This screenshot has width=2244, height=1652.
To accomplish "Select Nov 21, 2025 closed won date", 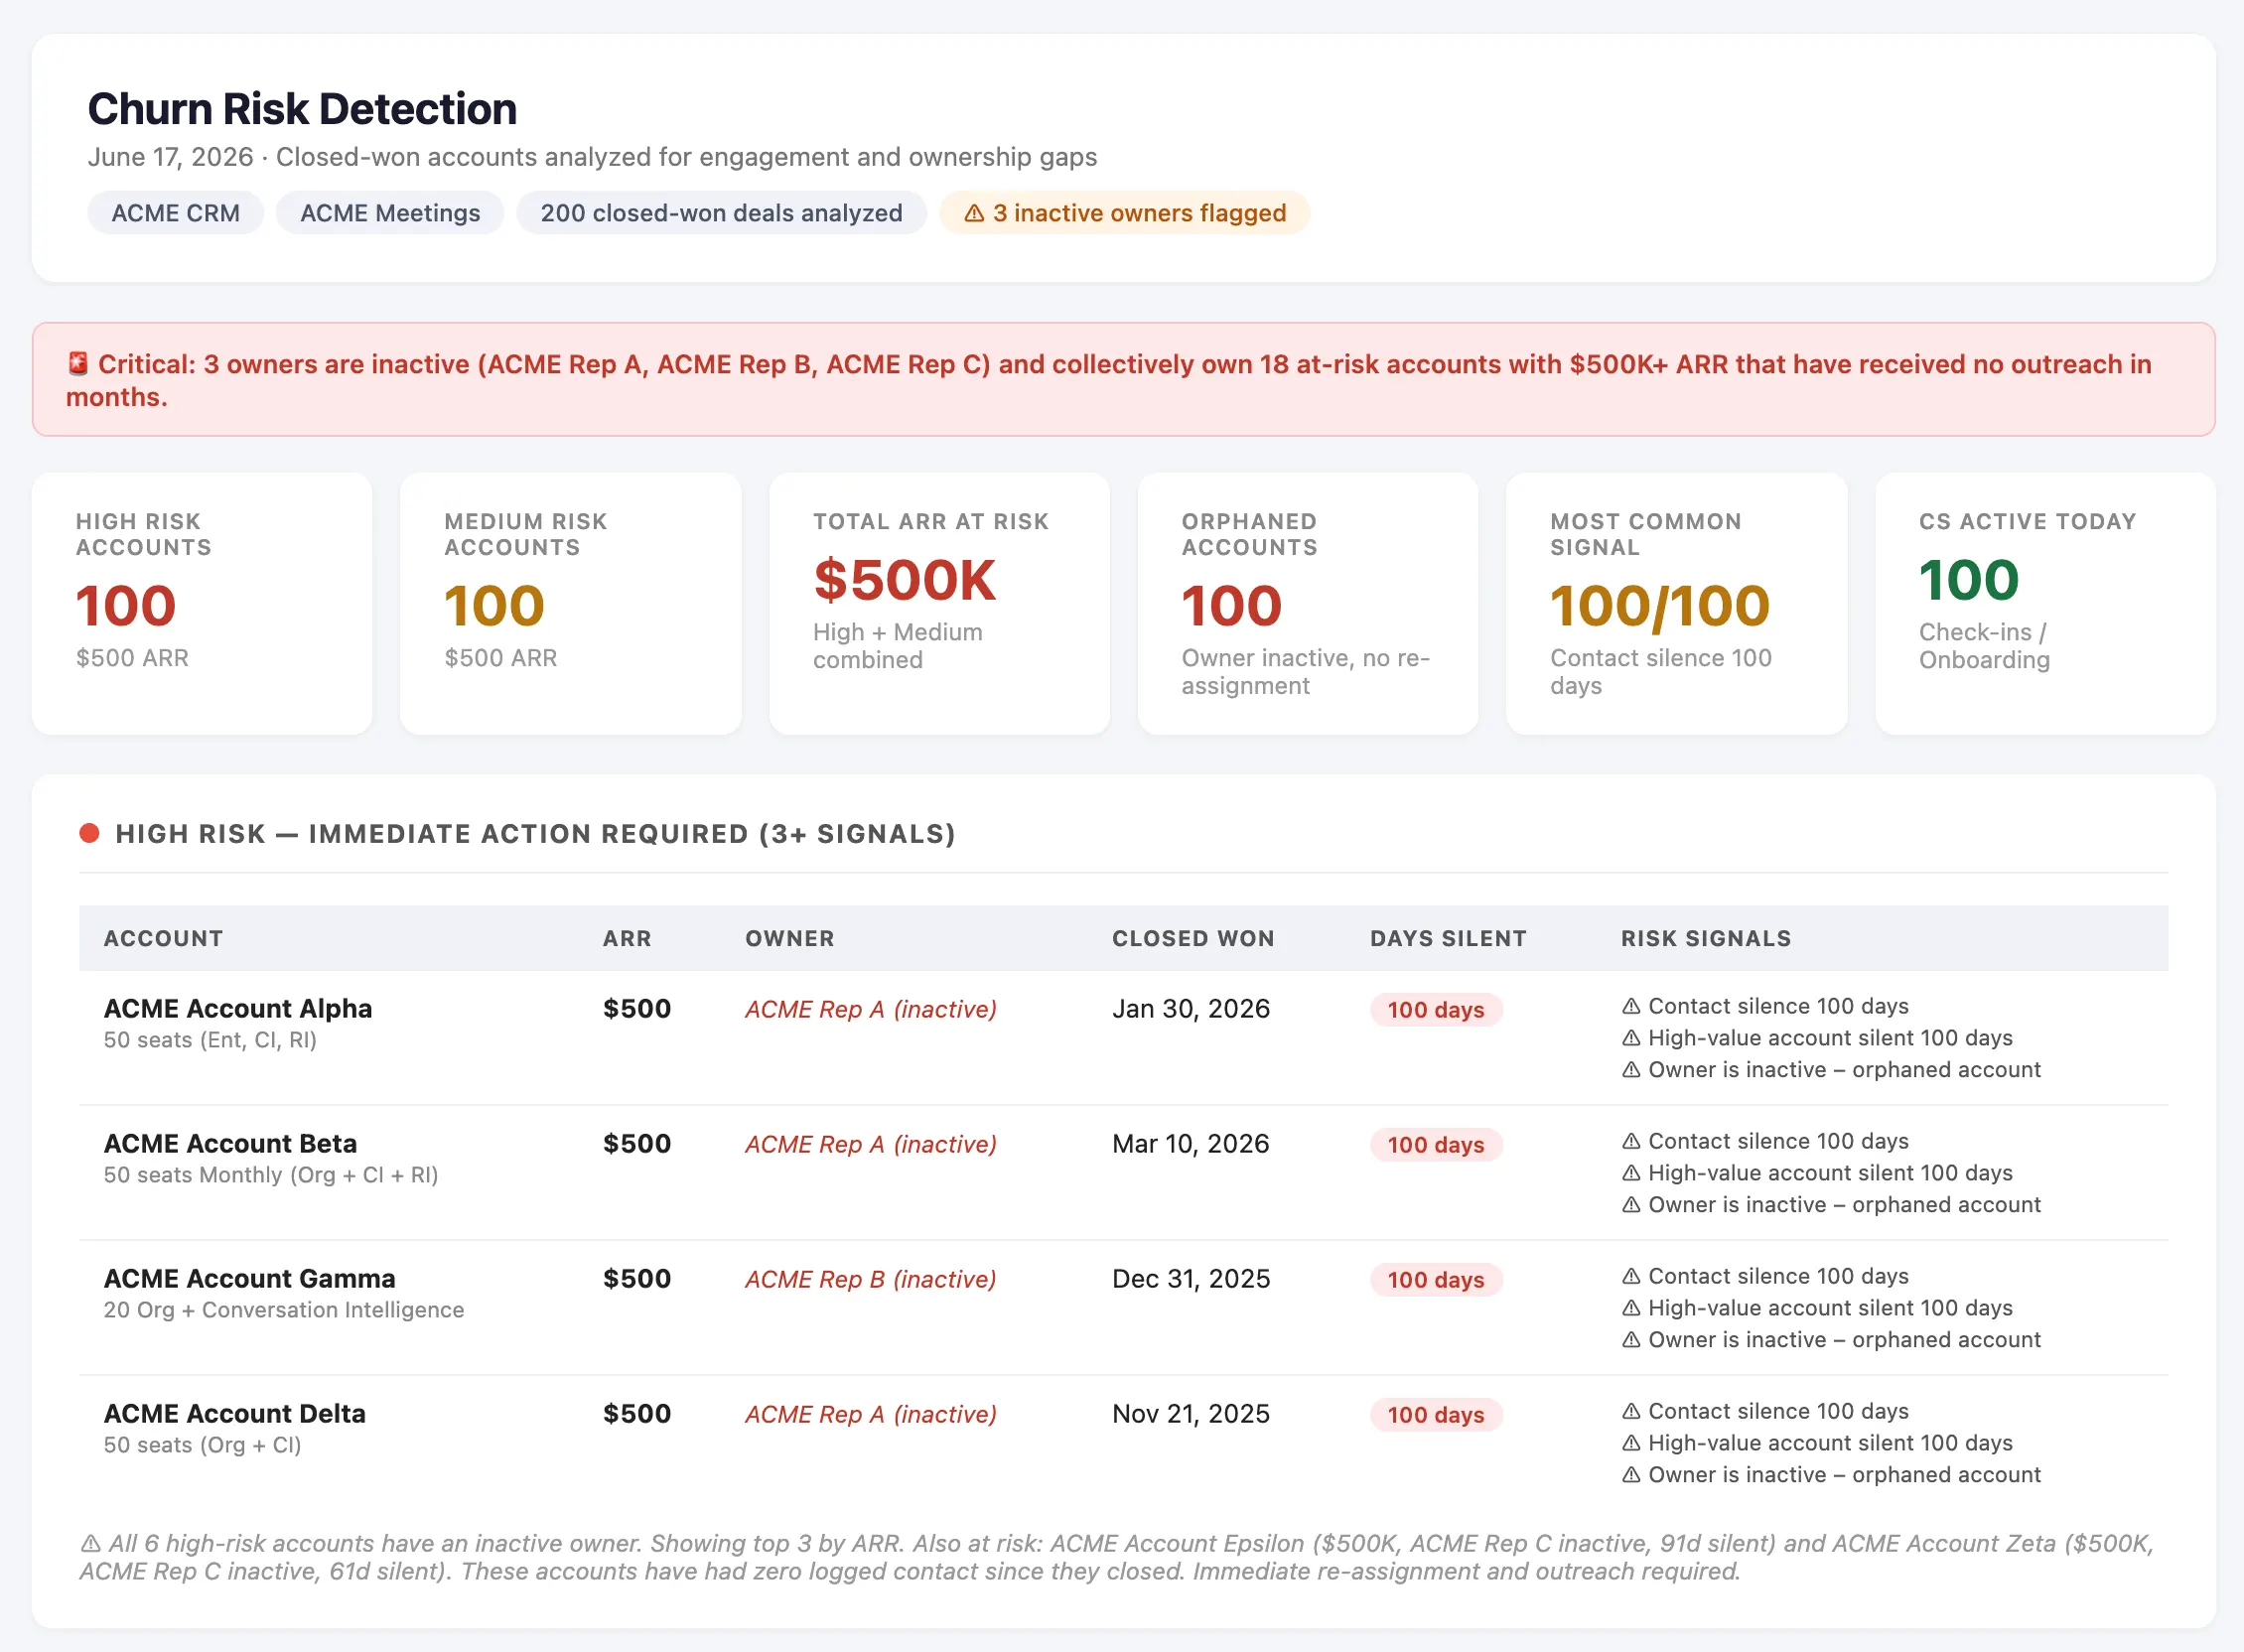I will 1191,1413.
